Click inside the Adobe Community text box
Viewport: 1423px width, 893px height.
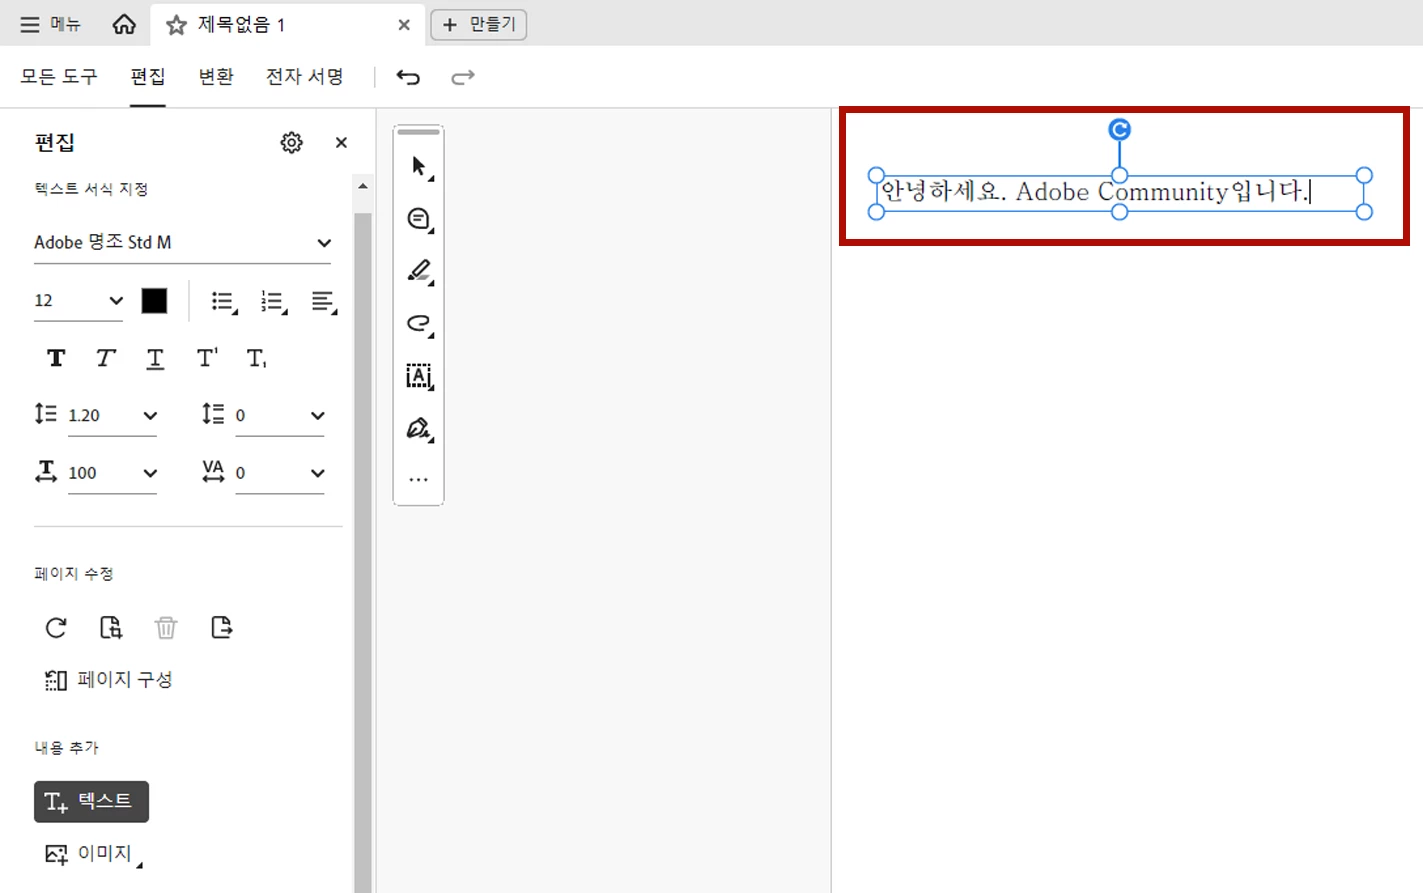coord(1120,192)
